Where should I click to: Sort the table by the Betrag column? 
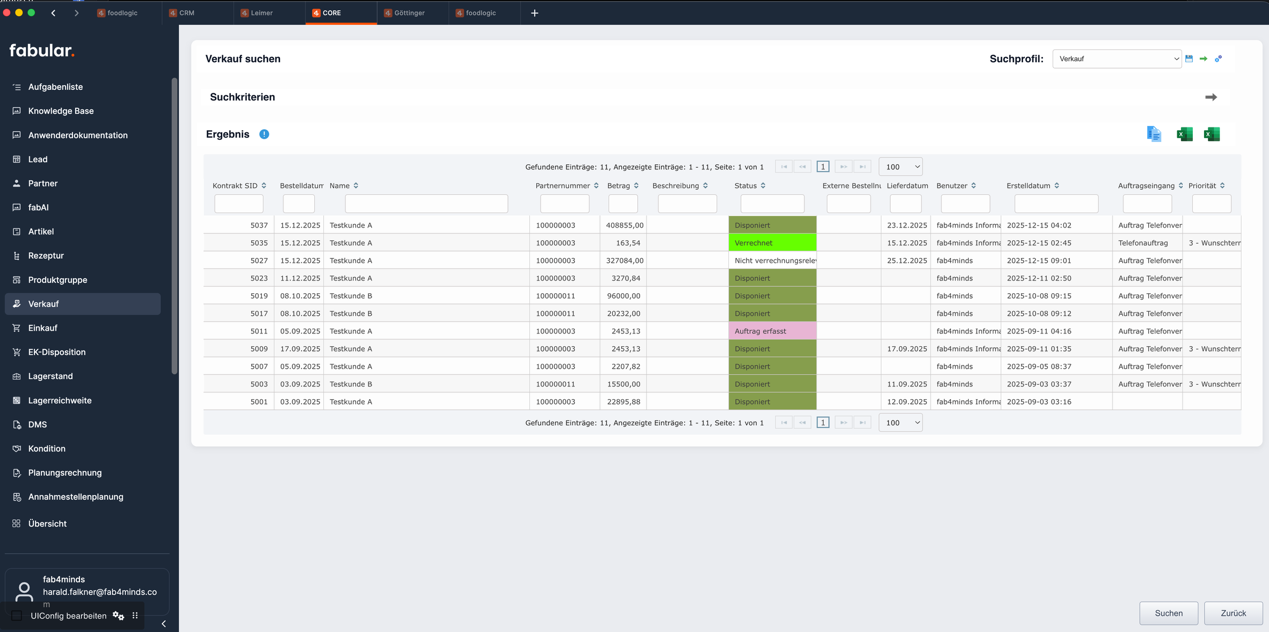636,186
